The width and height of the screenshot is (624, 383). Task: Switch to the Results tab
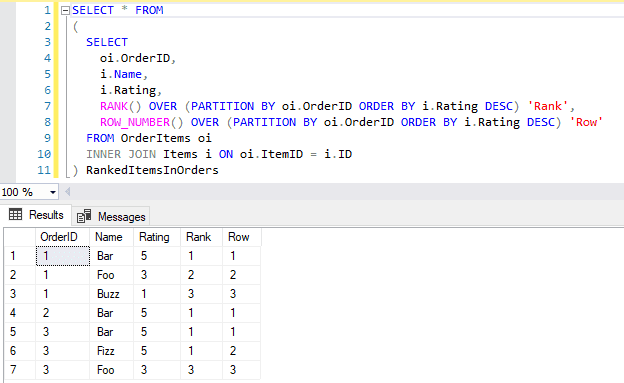click(x=36, y=215)
